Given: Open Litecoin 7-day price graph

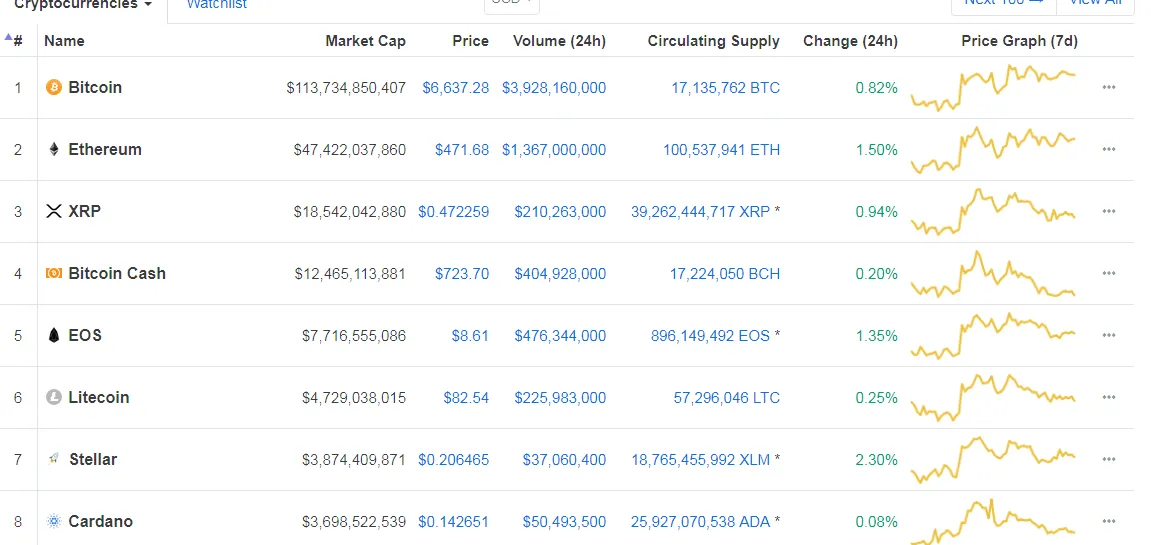Looking at the screenshot, I should tap(993, 397).
